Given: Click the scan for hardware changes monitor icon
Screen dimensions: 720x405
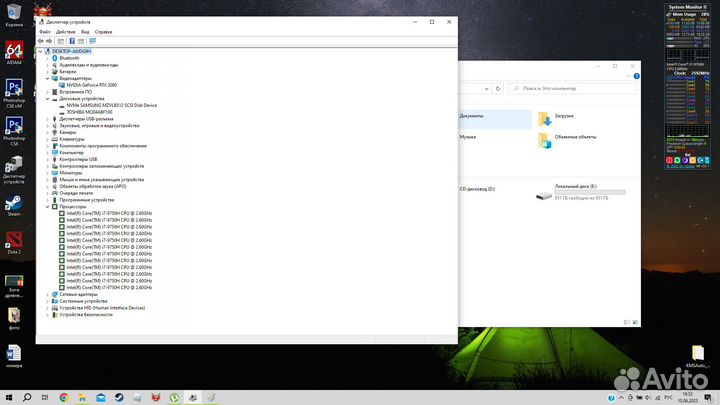Looking at the screenshot, I should (92, 41).
